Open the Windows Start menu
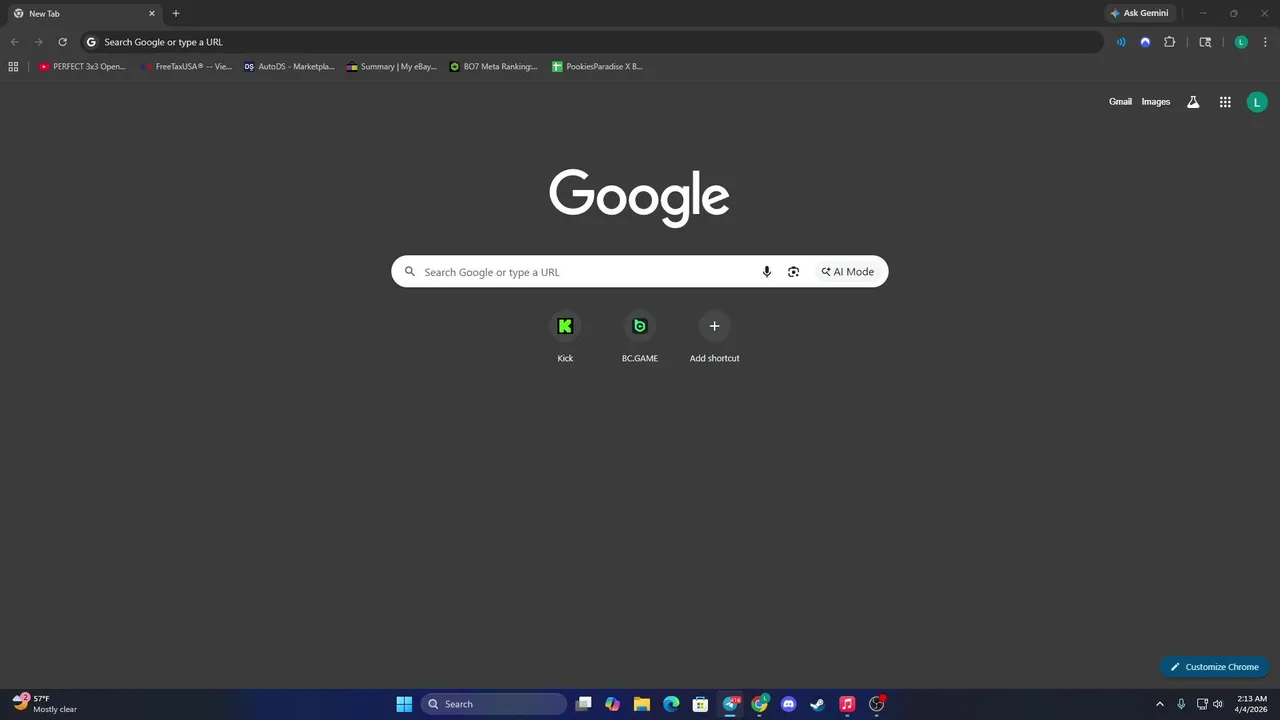 tap(404, 704)
